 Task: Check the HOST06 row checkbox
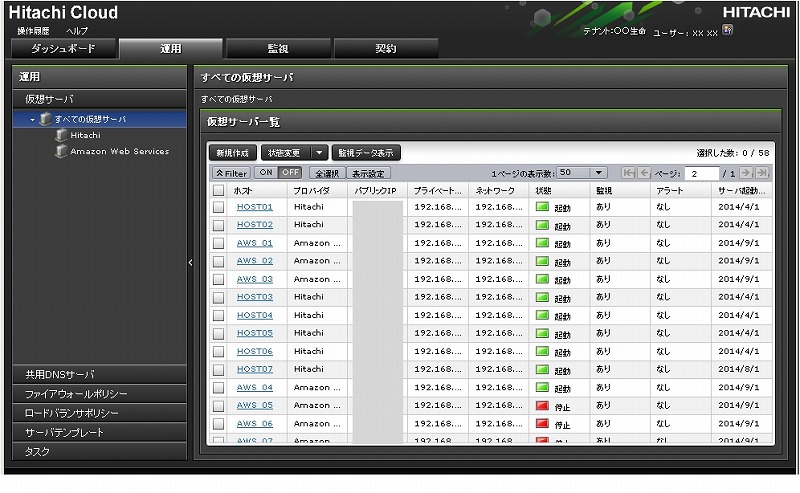point(218,352)
